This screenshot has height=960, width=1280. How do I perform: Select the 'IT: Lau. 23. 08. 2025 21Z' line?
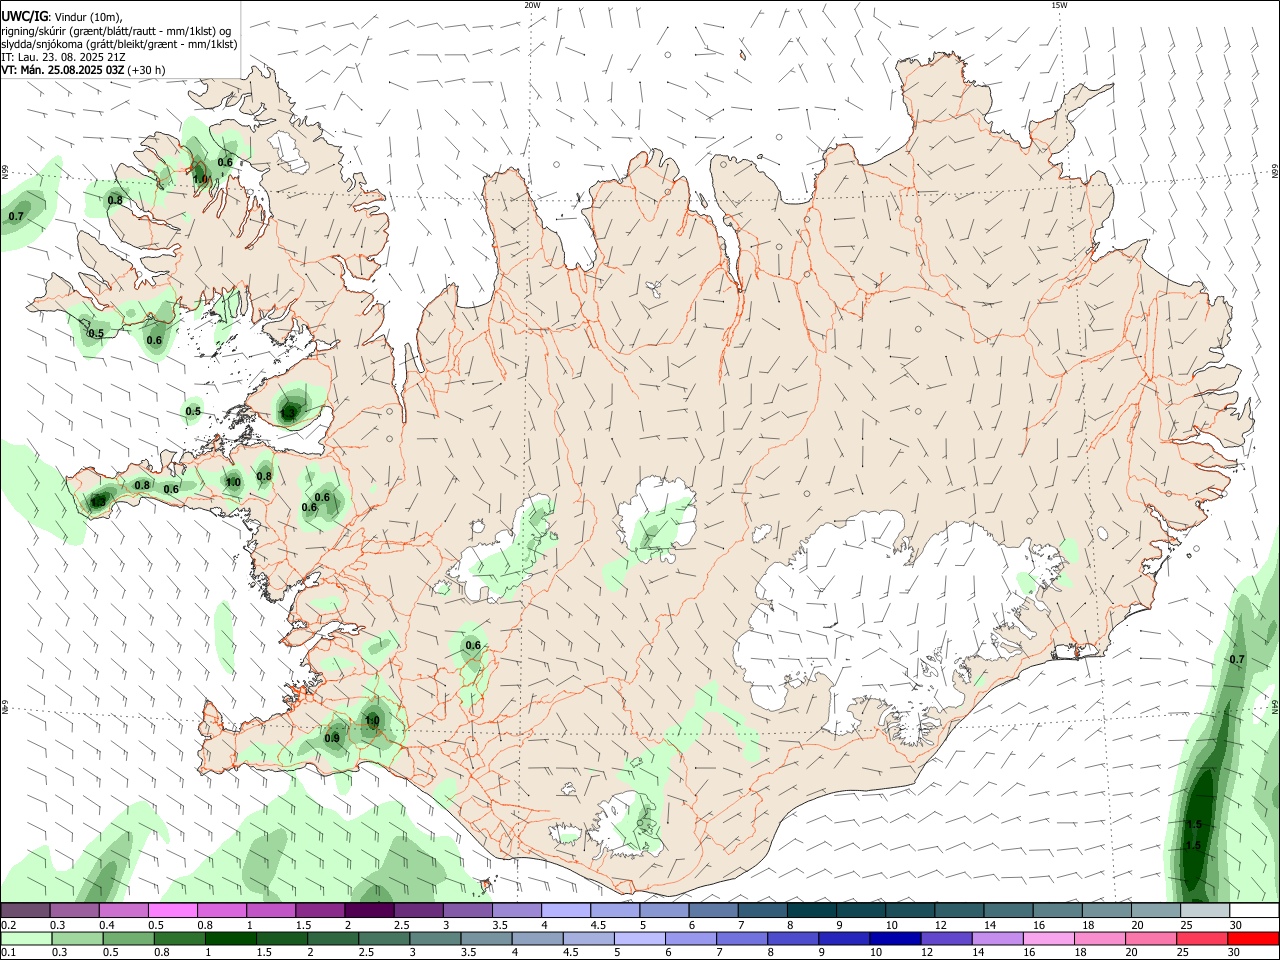click(63, 57)
